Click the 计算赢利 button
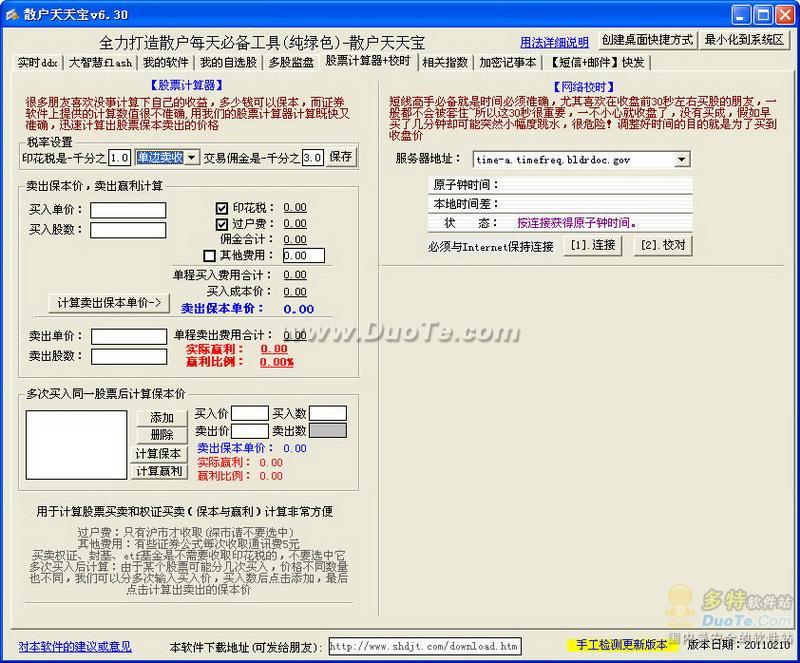The image size is (800, 663). point(159,471)
